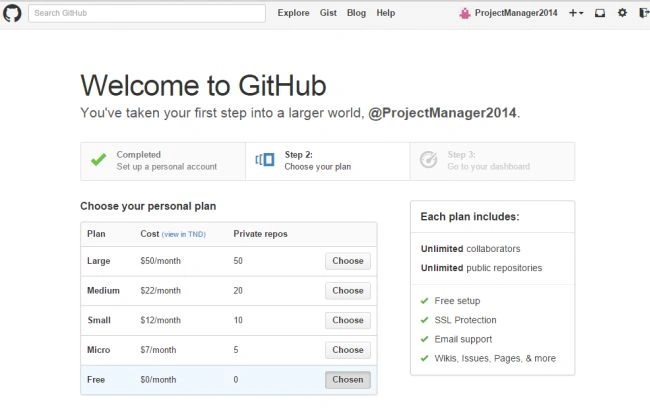650x409 pixels.
Task: Click the Step 3 dashboard gauge icon
Action: tap(428, 160)
